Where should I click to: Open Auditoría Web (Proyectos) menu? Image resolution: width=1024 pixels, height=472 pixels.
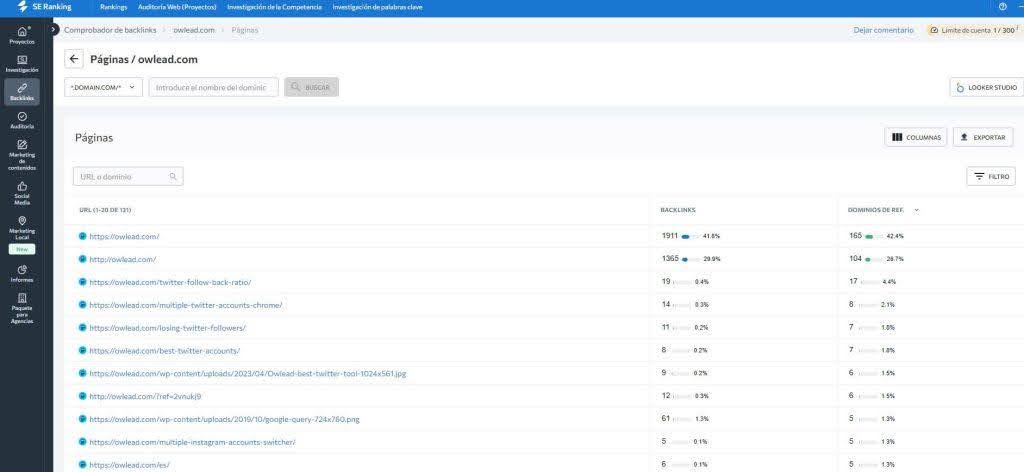tap(177, 7)
